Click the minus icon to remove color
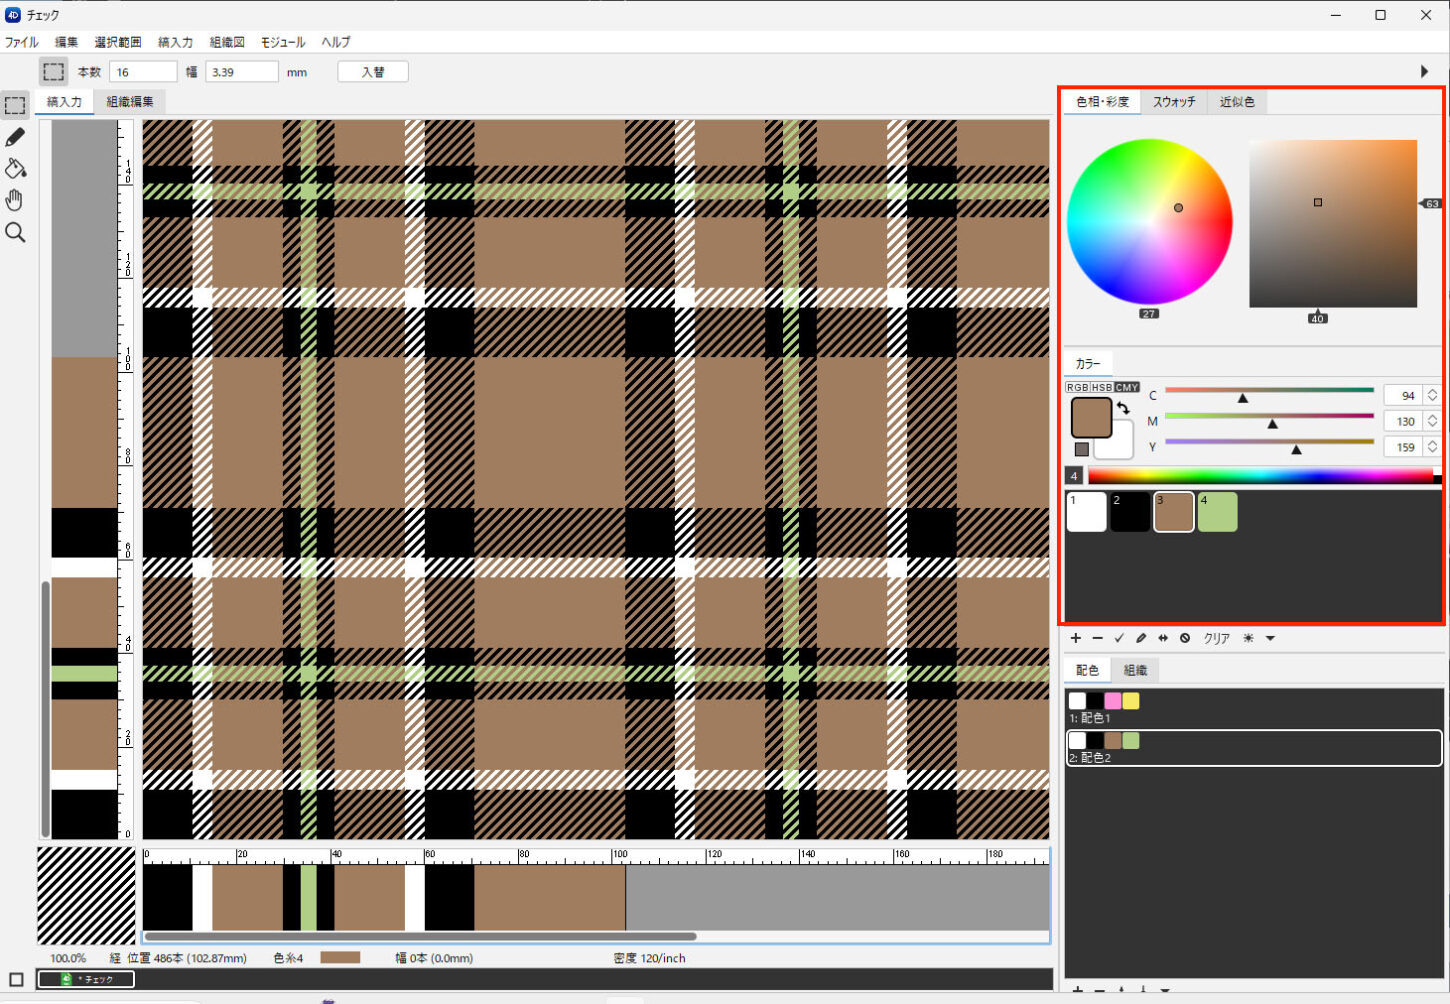Screen dimensions: 1450x1004 coord(1097,638)
